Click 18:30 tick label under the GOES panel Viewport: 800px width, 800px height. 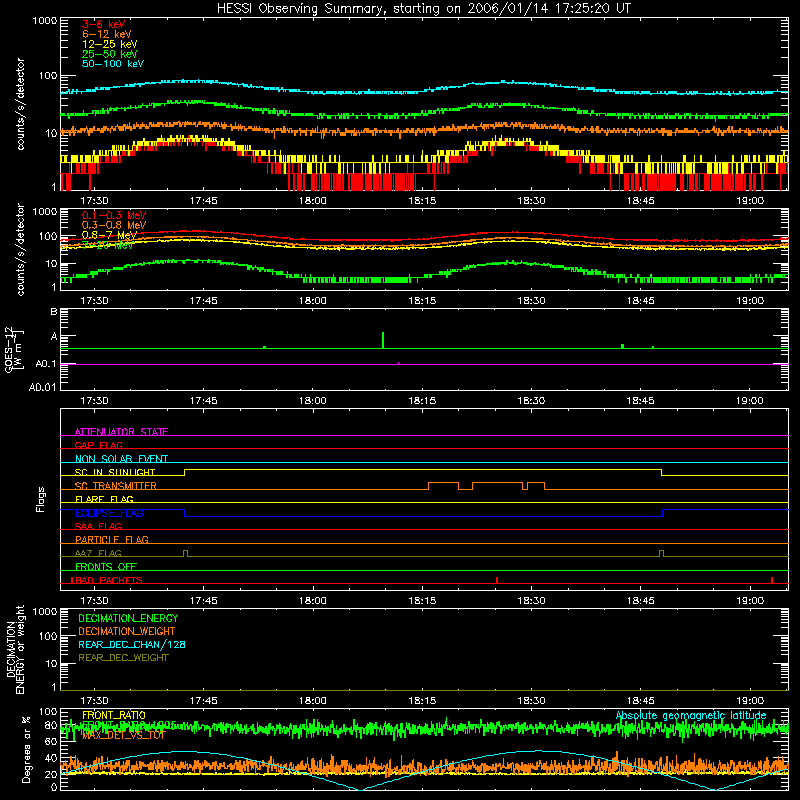(531, 401)
